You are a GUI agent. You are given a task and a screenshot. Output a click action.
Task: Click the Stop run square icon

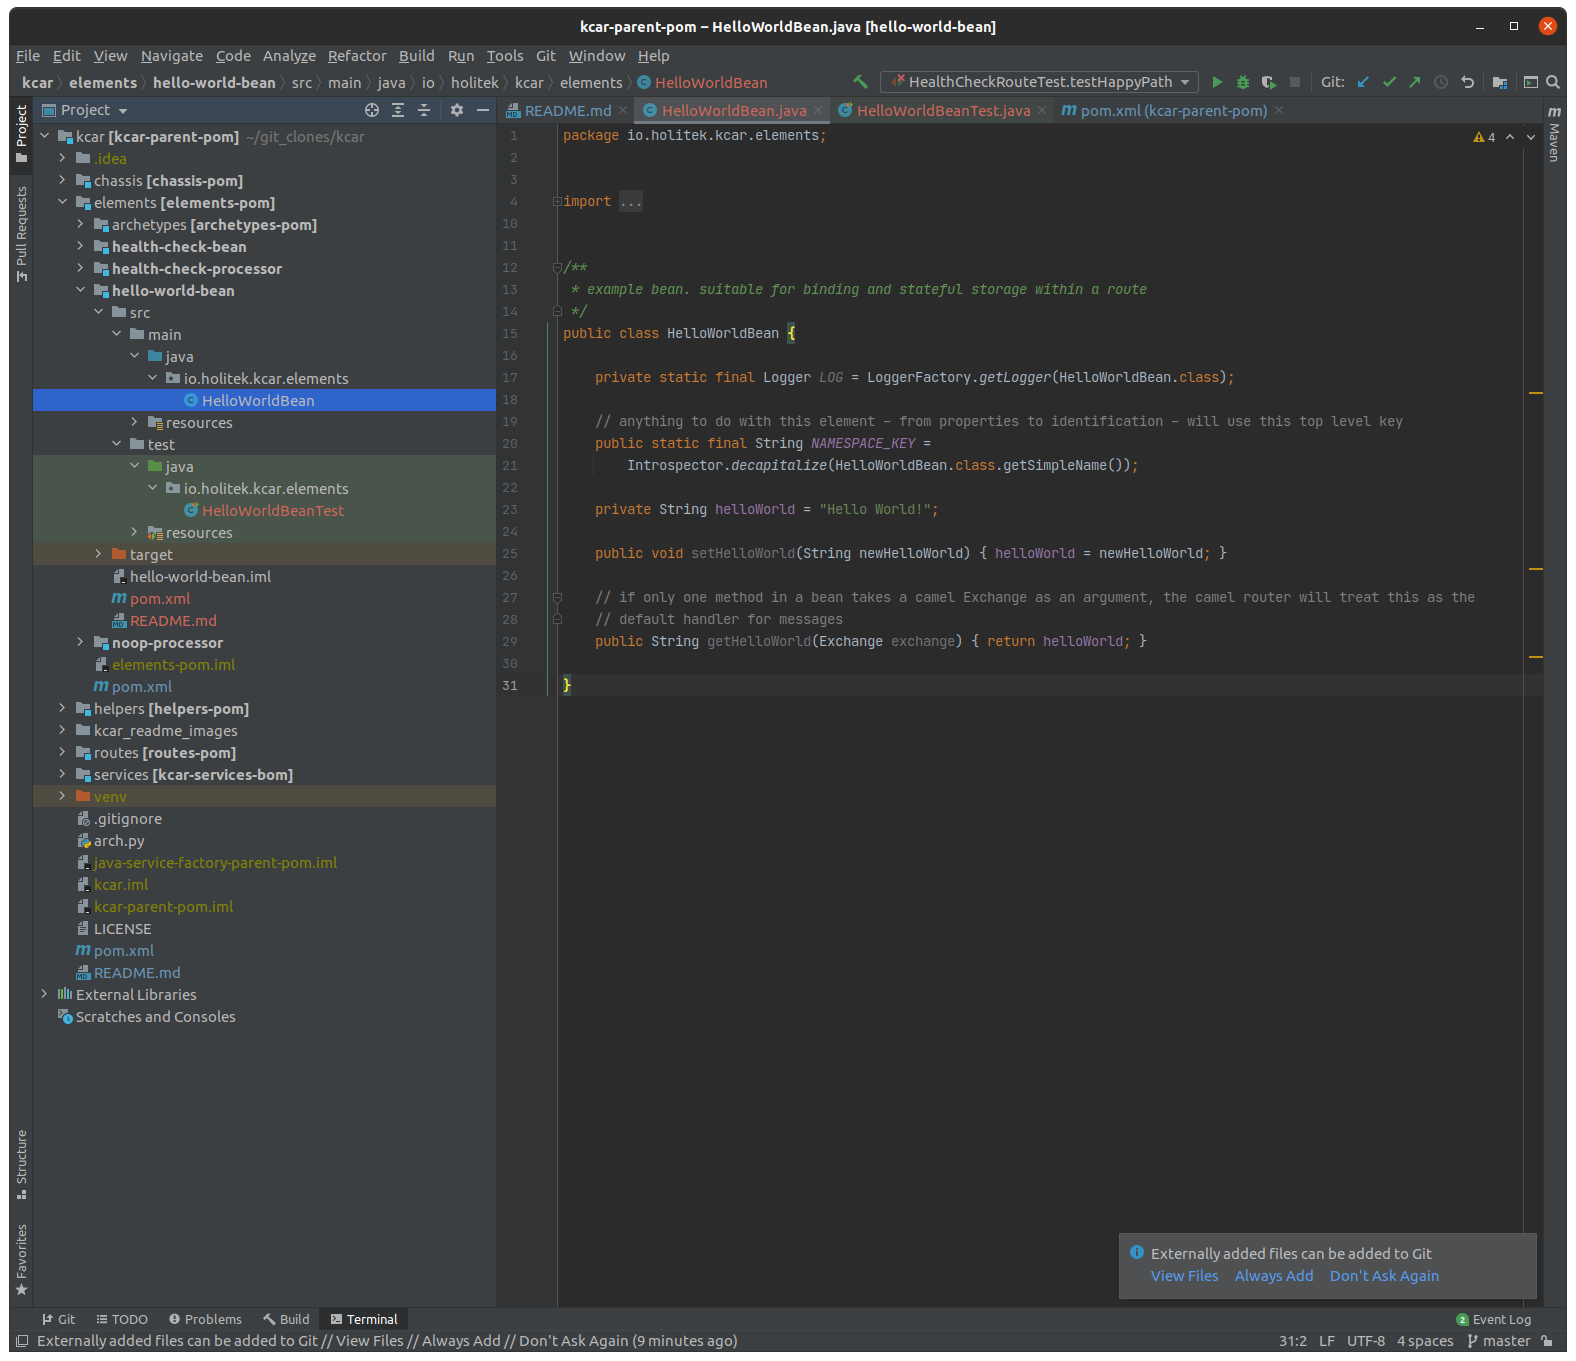1295,82
